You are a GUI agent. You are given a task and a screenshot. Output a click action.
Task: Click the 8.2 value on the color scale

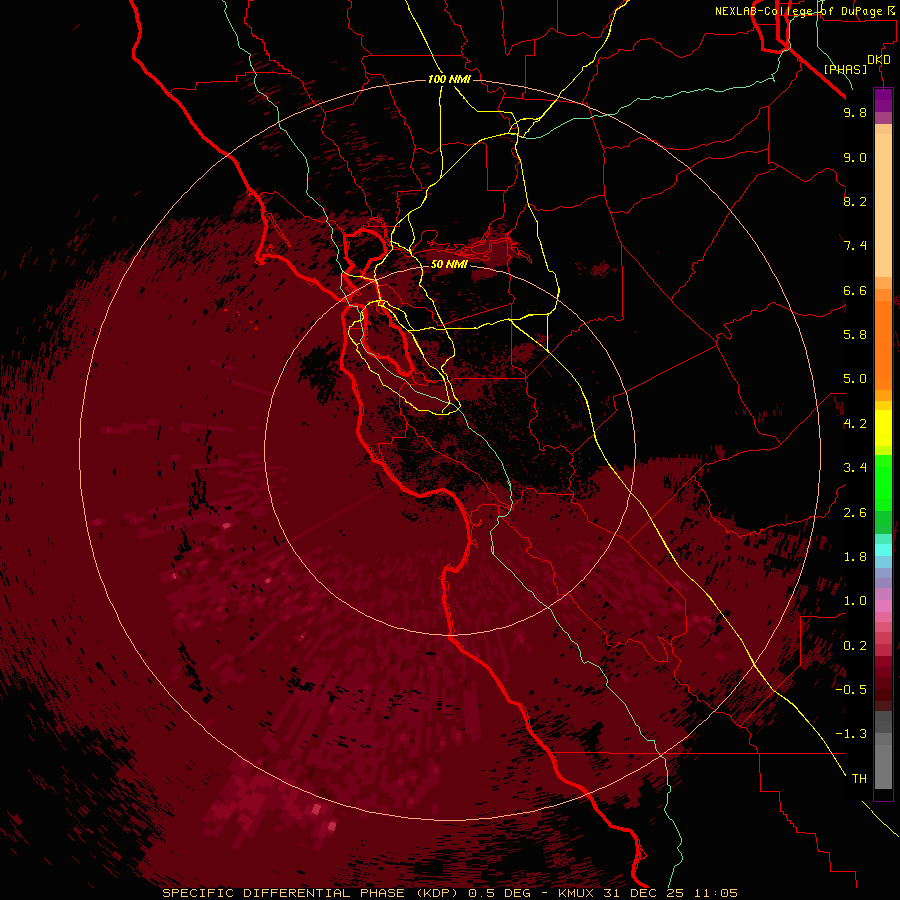[x=855, y=201]
